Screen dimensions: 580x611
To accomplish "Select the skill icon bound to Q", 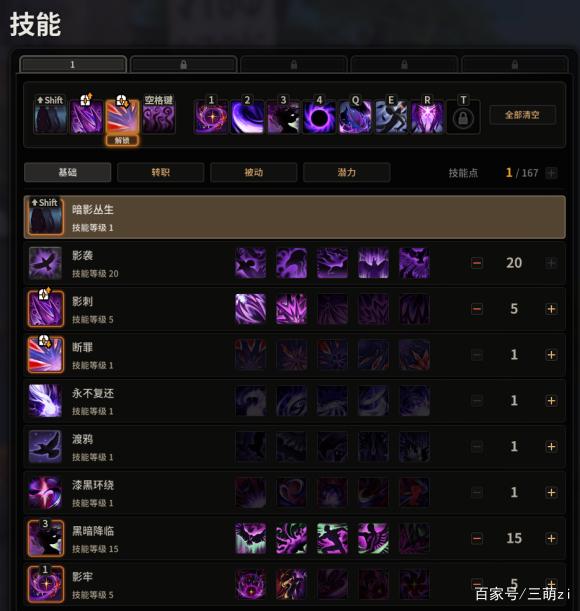I will [x=355, y=117].
